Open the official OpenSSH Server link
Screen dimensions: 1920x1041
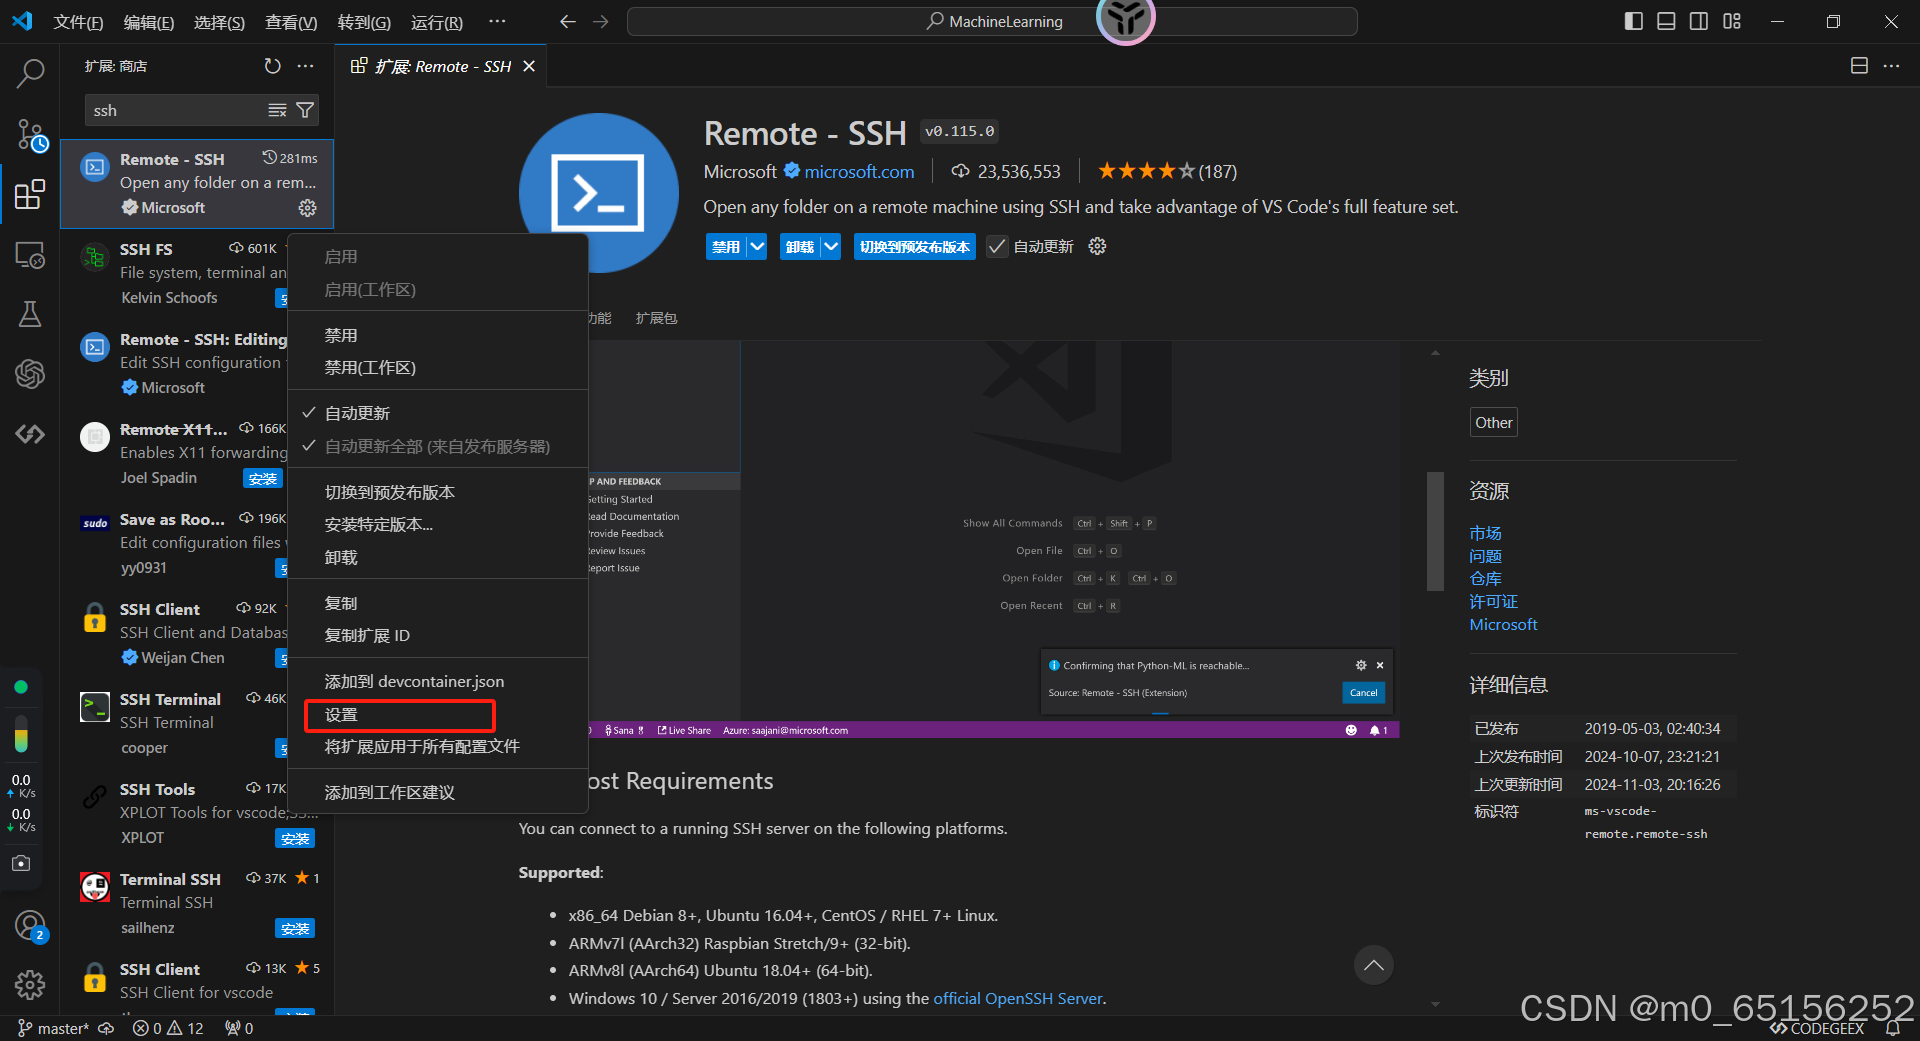[x=1018, y=999]
